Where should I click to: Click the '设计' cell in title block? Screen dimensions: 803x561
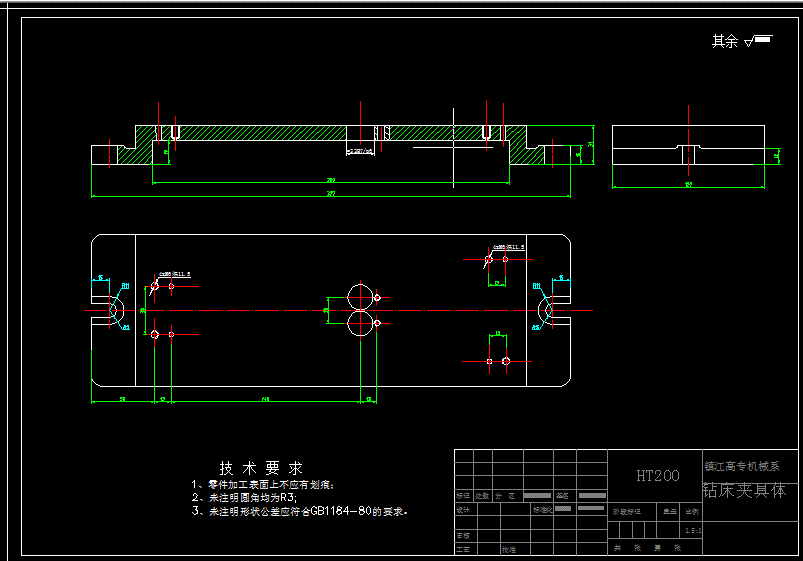coord(463,510)
